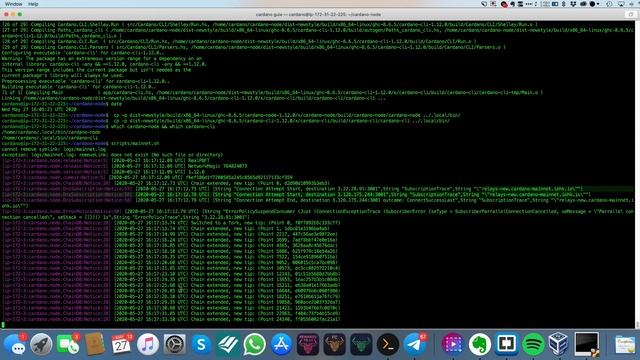
Task: Click '/home/cardano/.local/bin/cardano-node' output line
Action: [51, 132]
